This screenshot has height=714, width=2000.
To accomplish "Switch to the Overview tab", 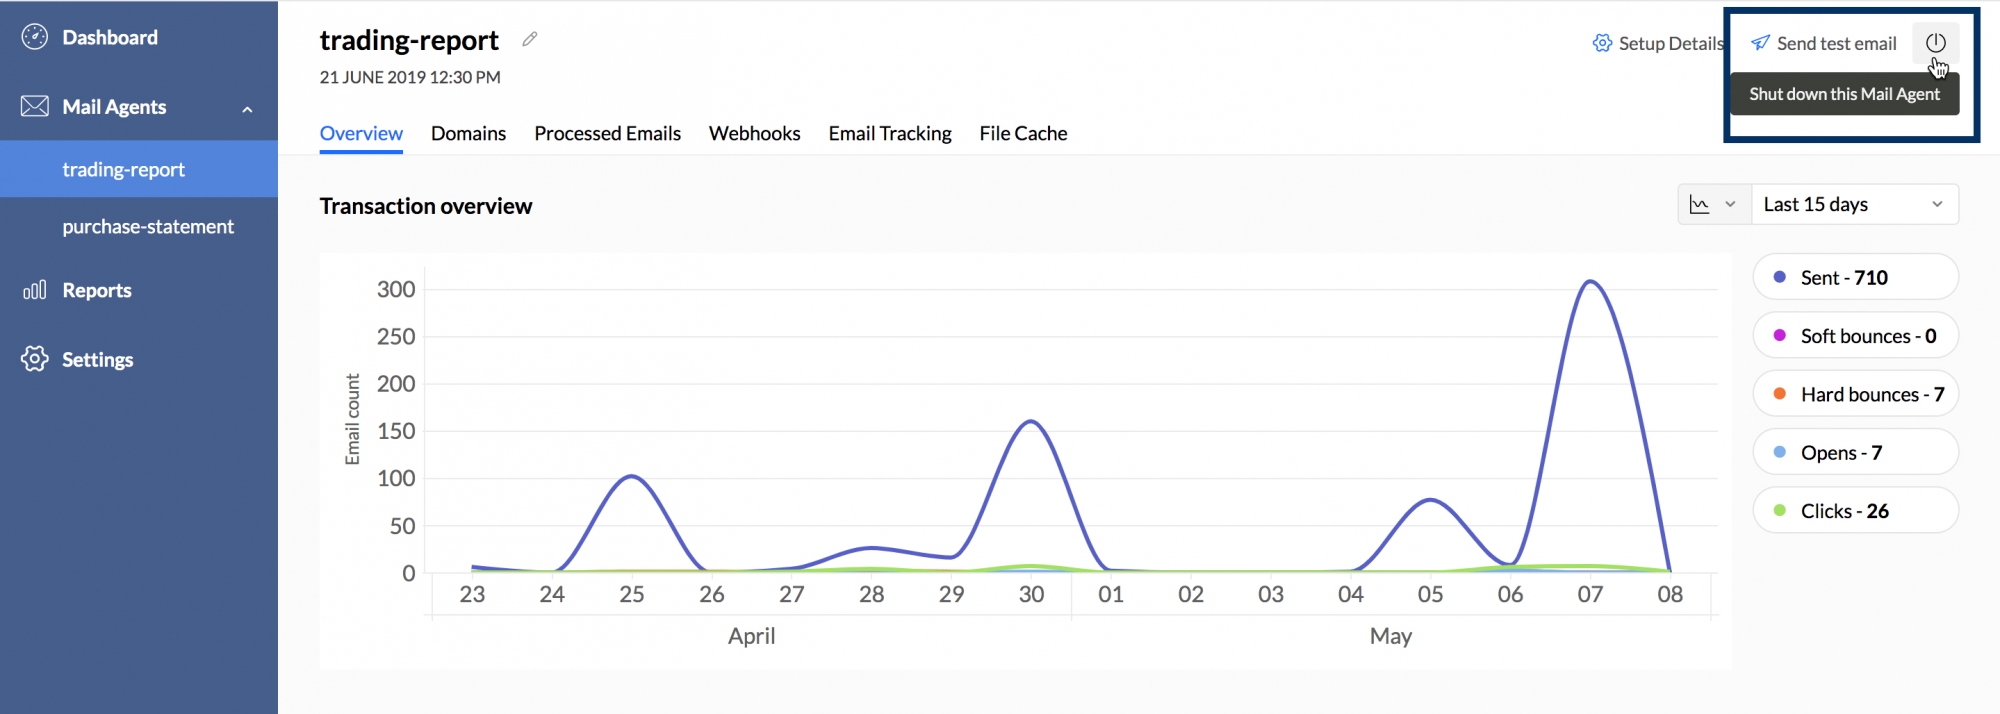I will click(x=361, y=133).
